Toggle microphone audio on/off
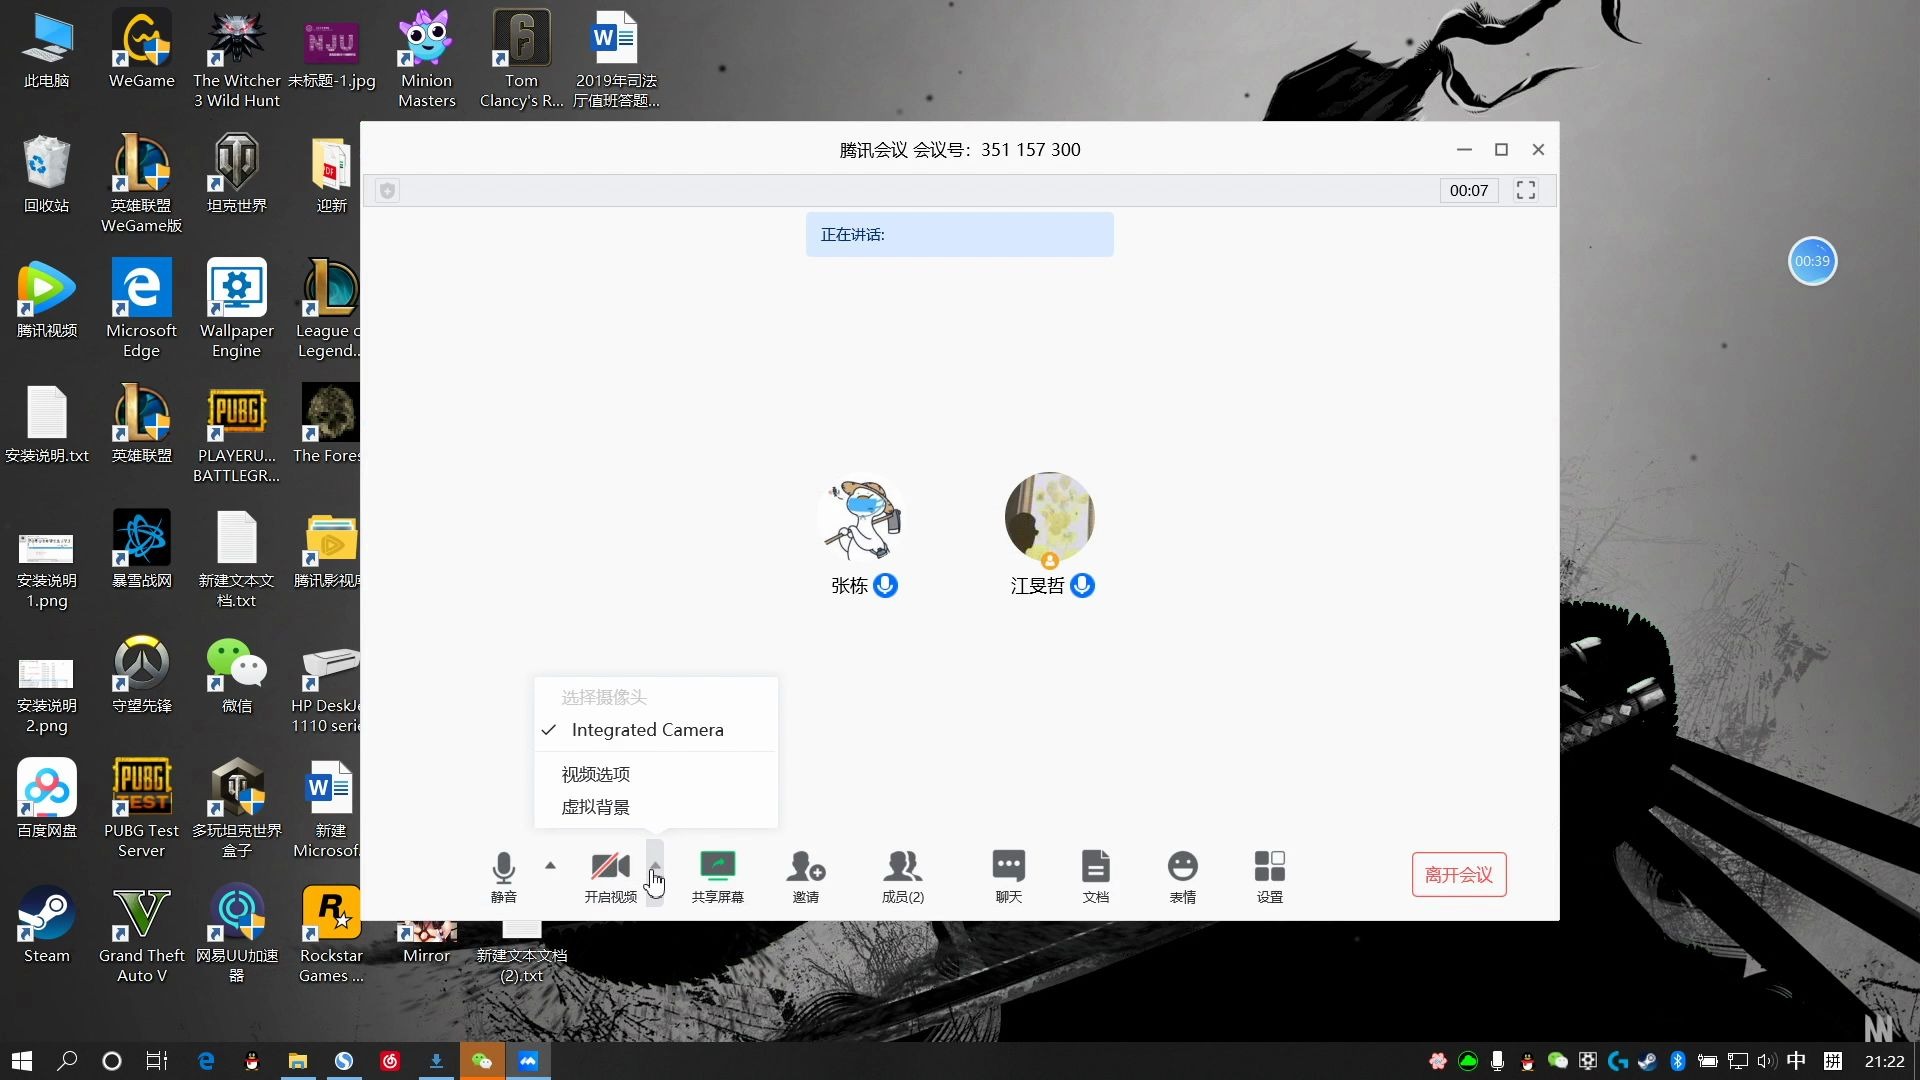The width and height of the screenshot is (1920, 1080). pyautogui.click(x=502, y=874)
